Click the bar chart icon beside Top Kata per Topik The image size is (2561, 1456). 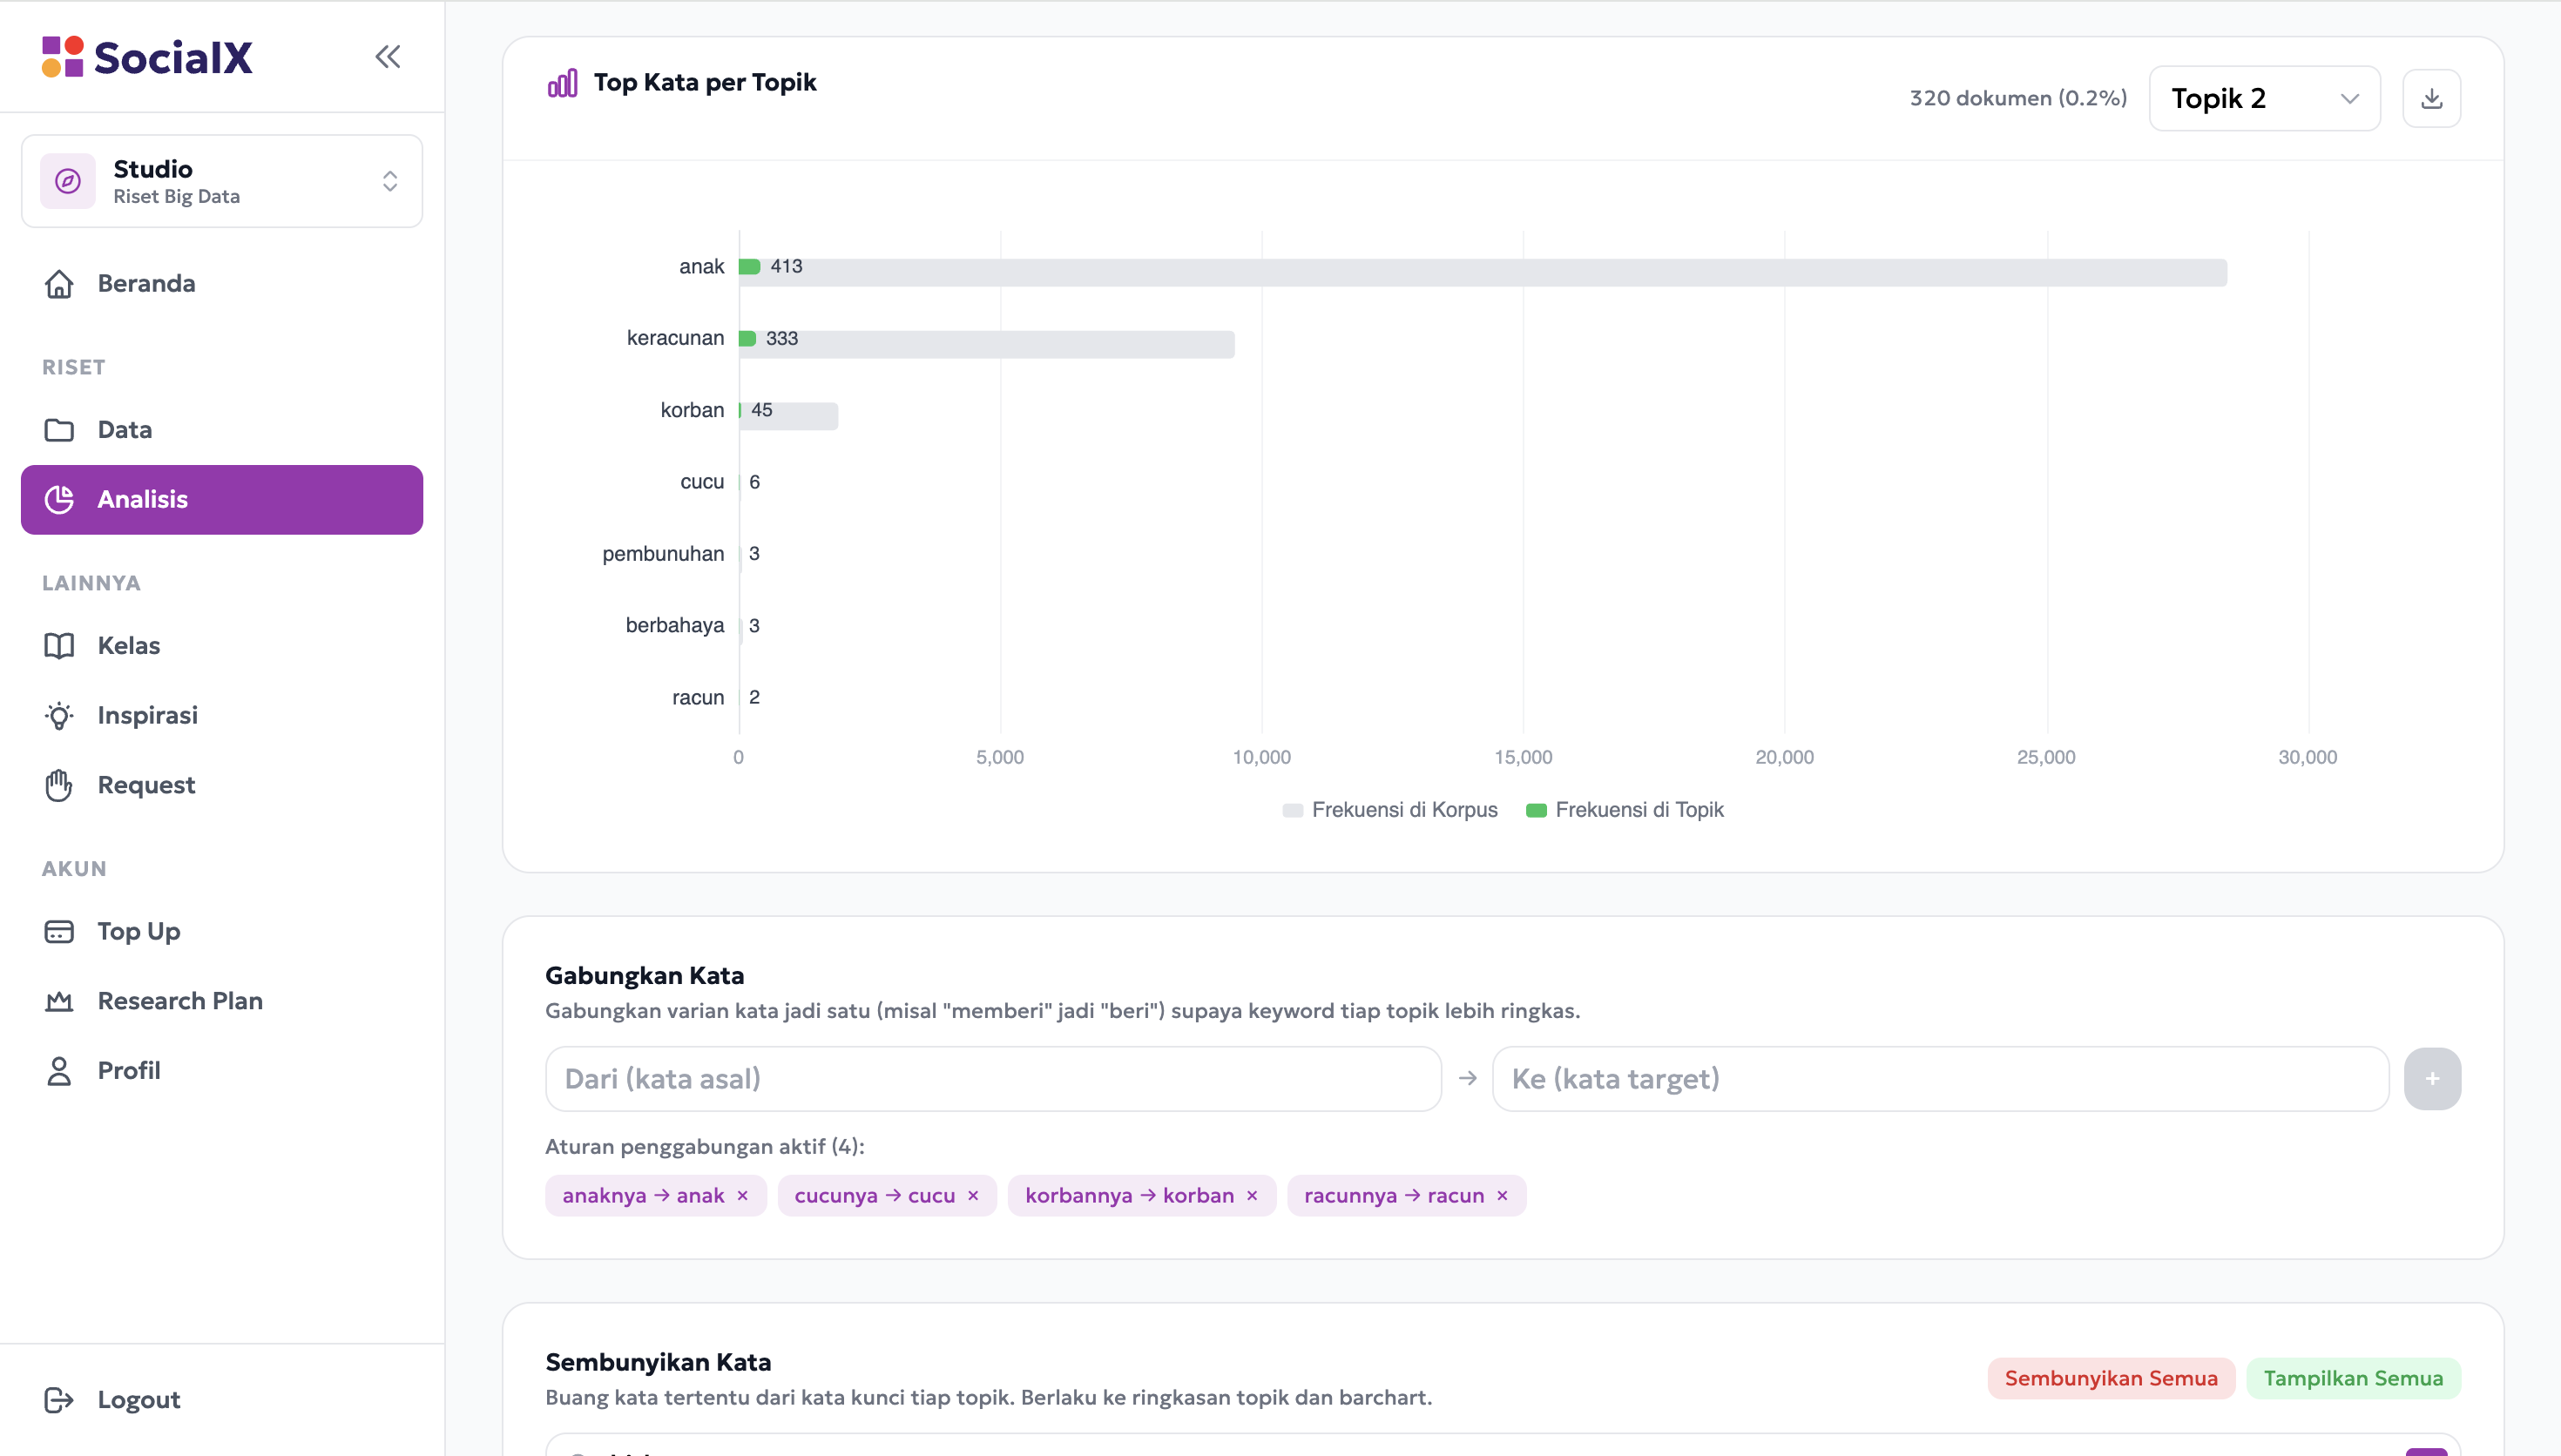pos(562,83)
